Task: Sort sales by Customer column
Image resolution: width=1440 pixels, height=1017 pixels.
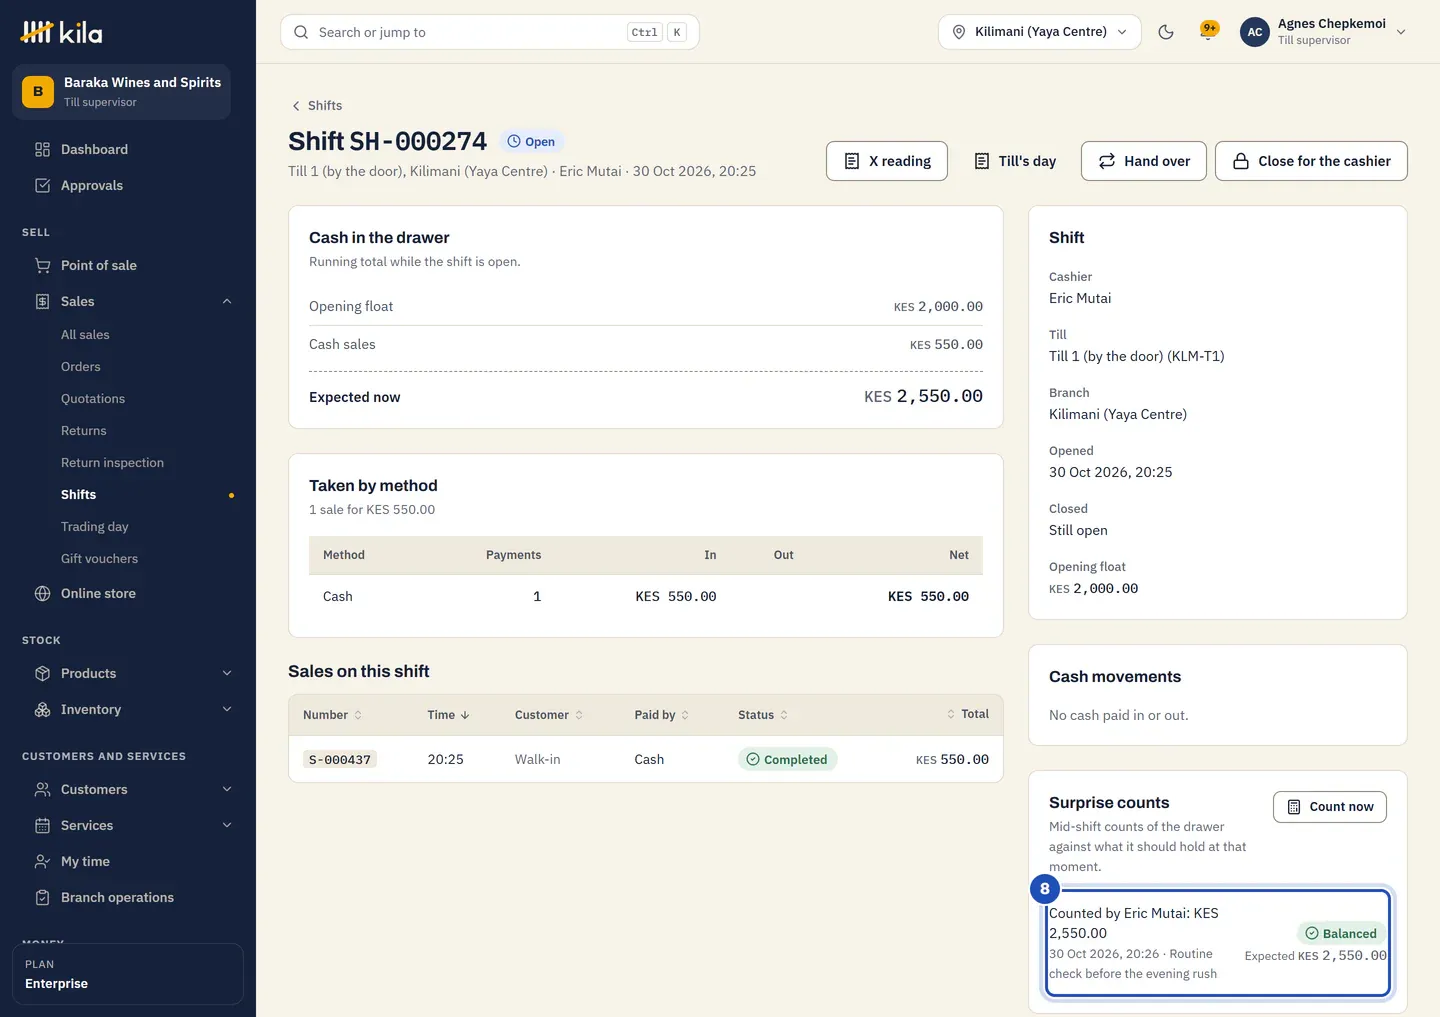Action: click(549, 715)
